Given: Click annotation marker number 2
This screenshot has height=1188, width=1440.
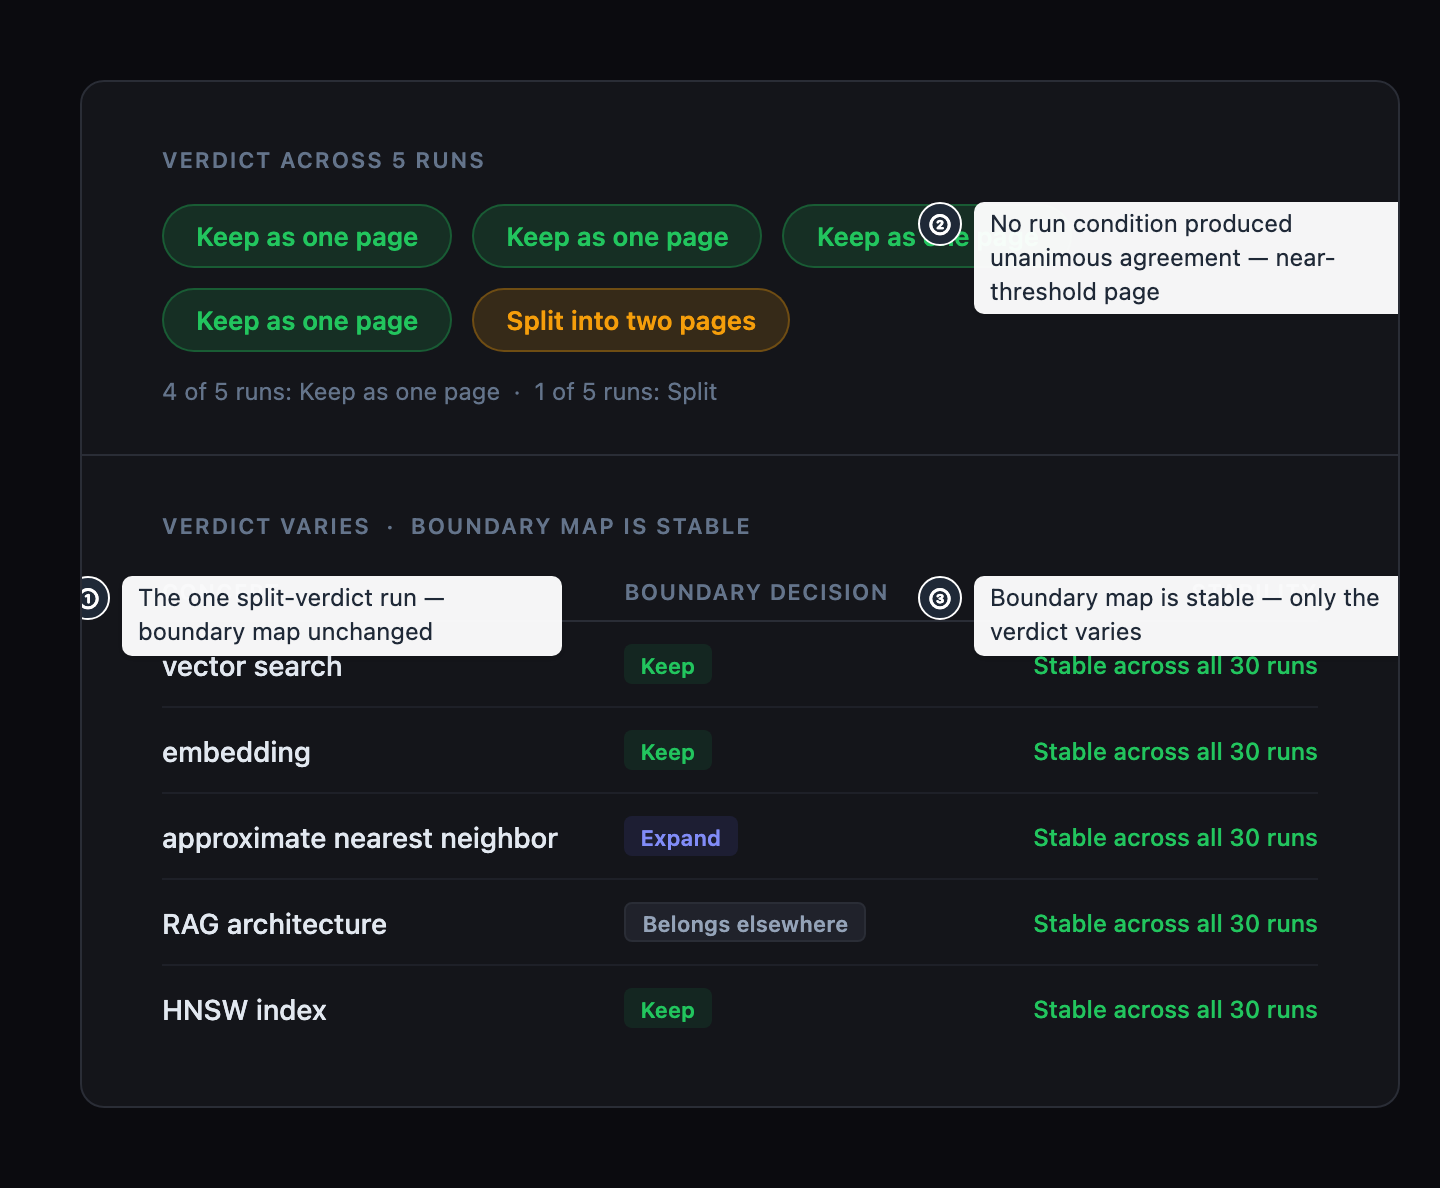Looking at the screenshot, I should click(x=940, y=224).
